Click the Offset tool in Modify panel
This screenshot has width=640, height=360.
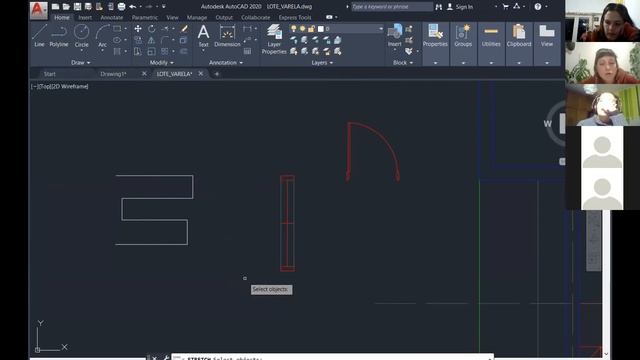[184, 51]
